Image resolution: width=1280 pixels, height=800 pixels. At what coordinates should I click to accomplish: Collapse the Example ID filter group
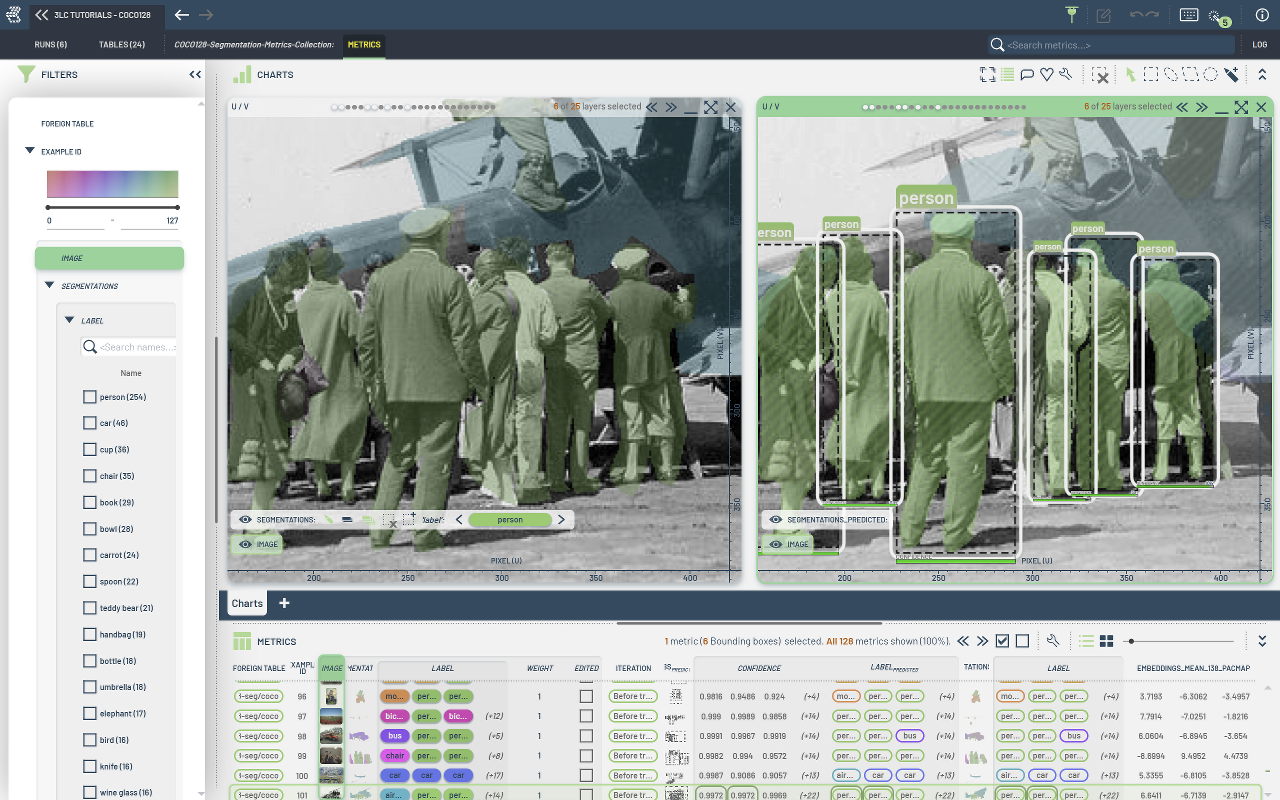pyautogui.click(x=30, y=151)
